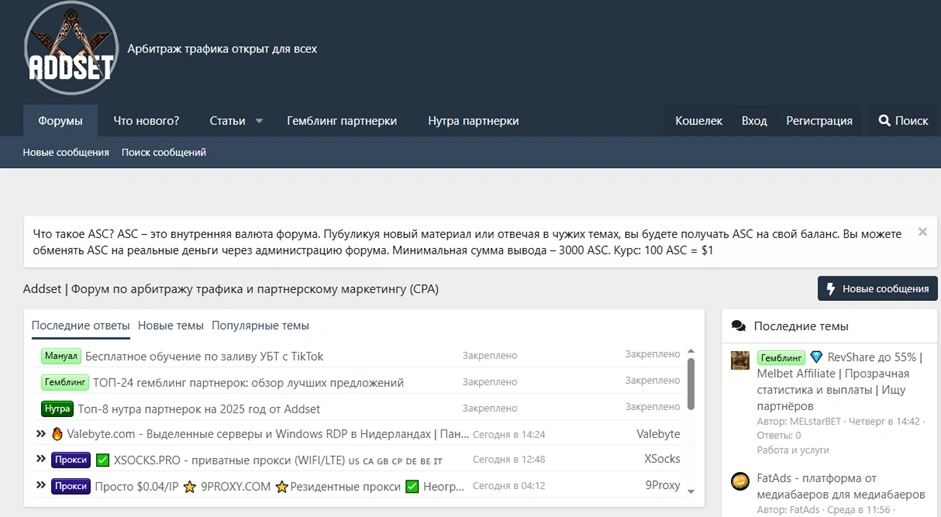Click the Гемблинг tag in Последние темы sidebar

pos(781,358)
